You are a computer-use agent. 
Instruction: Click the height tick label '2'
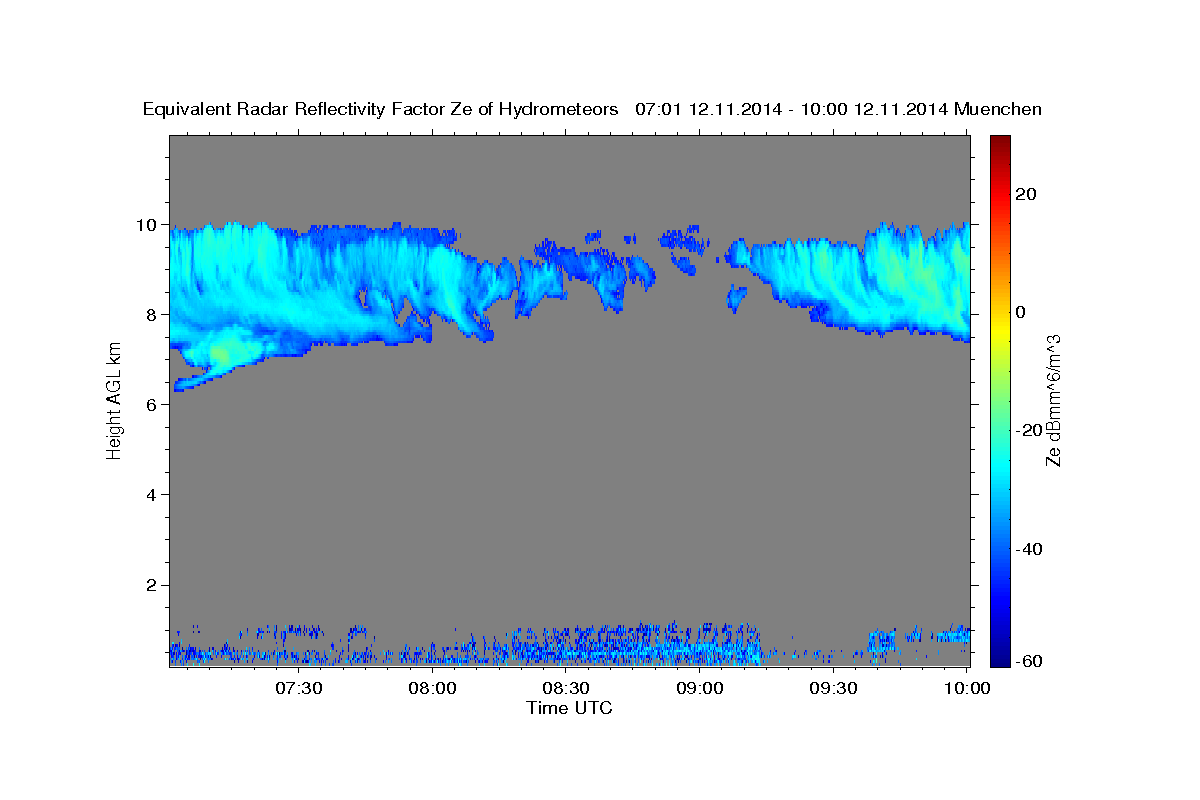click(x=152, y=585)
